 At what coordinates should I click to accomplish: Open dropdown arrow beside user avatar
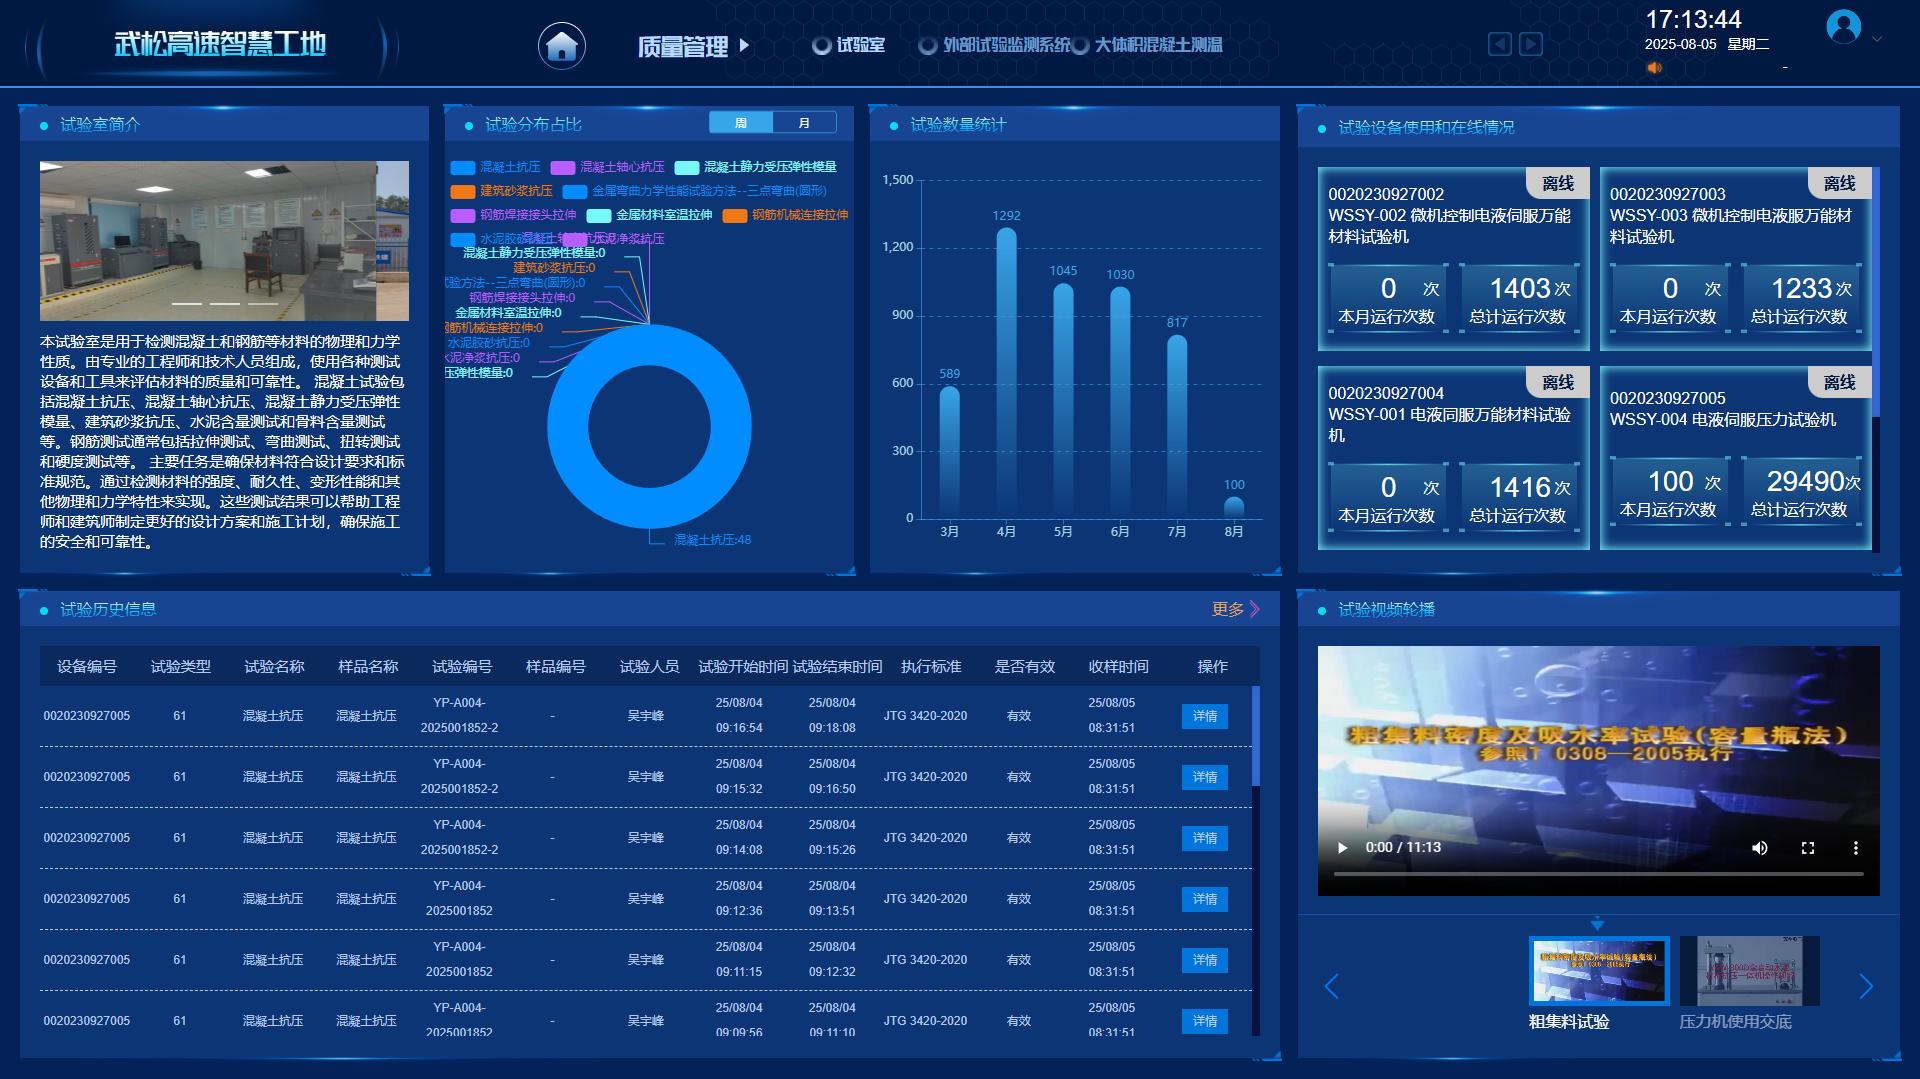coord(1877,39)
